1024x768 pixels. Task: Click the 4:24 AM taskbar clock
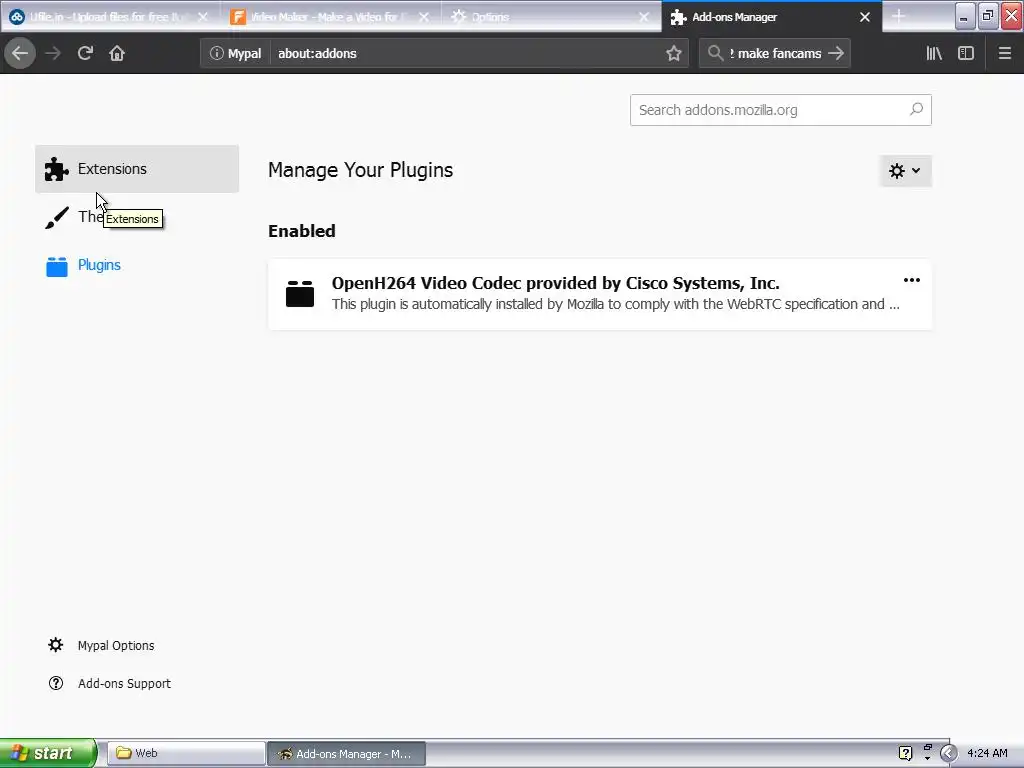point(987,753)
